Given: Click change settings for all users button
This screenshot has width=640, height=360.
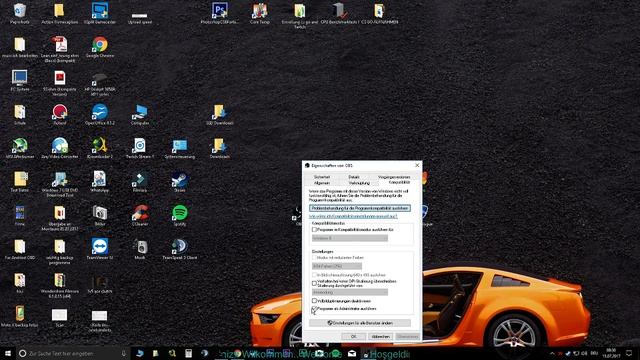Looking at the screenshot, I should click(x=360, y=323).
